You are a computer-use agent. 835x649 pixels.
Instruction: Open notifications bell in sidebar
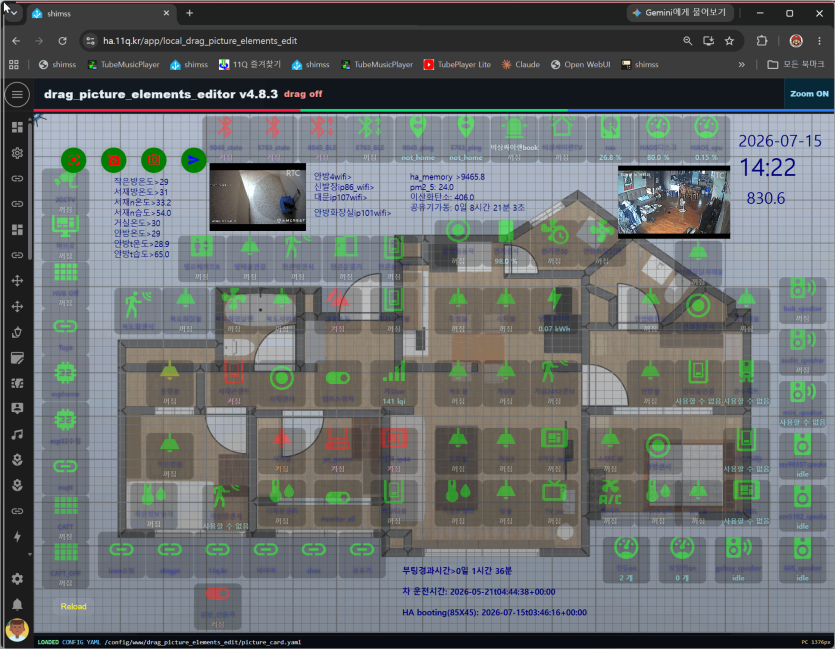point(17,604)
